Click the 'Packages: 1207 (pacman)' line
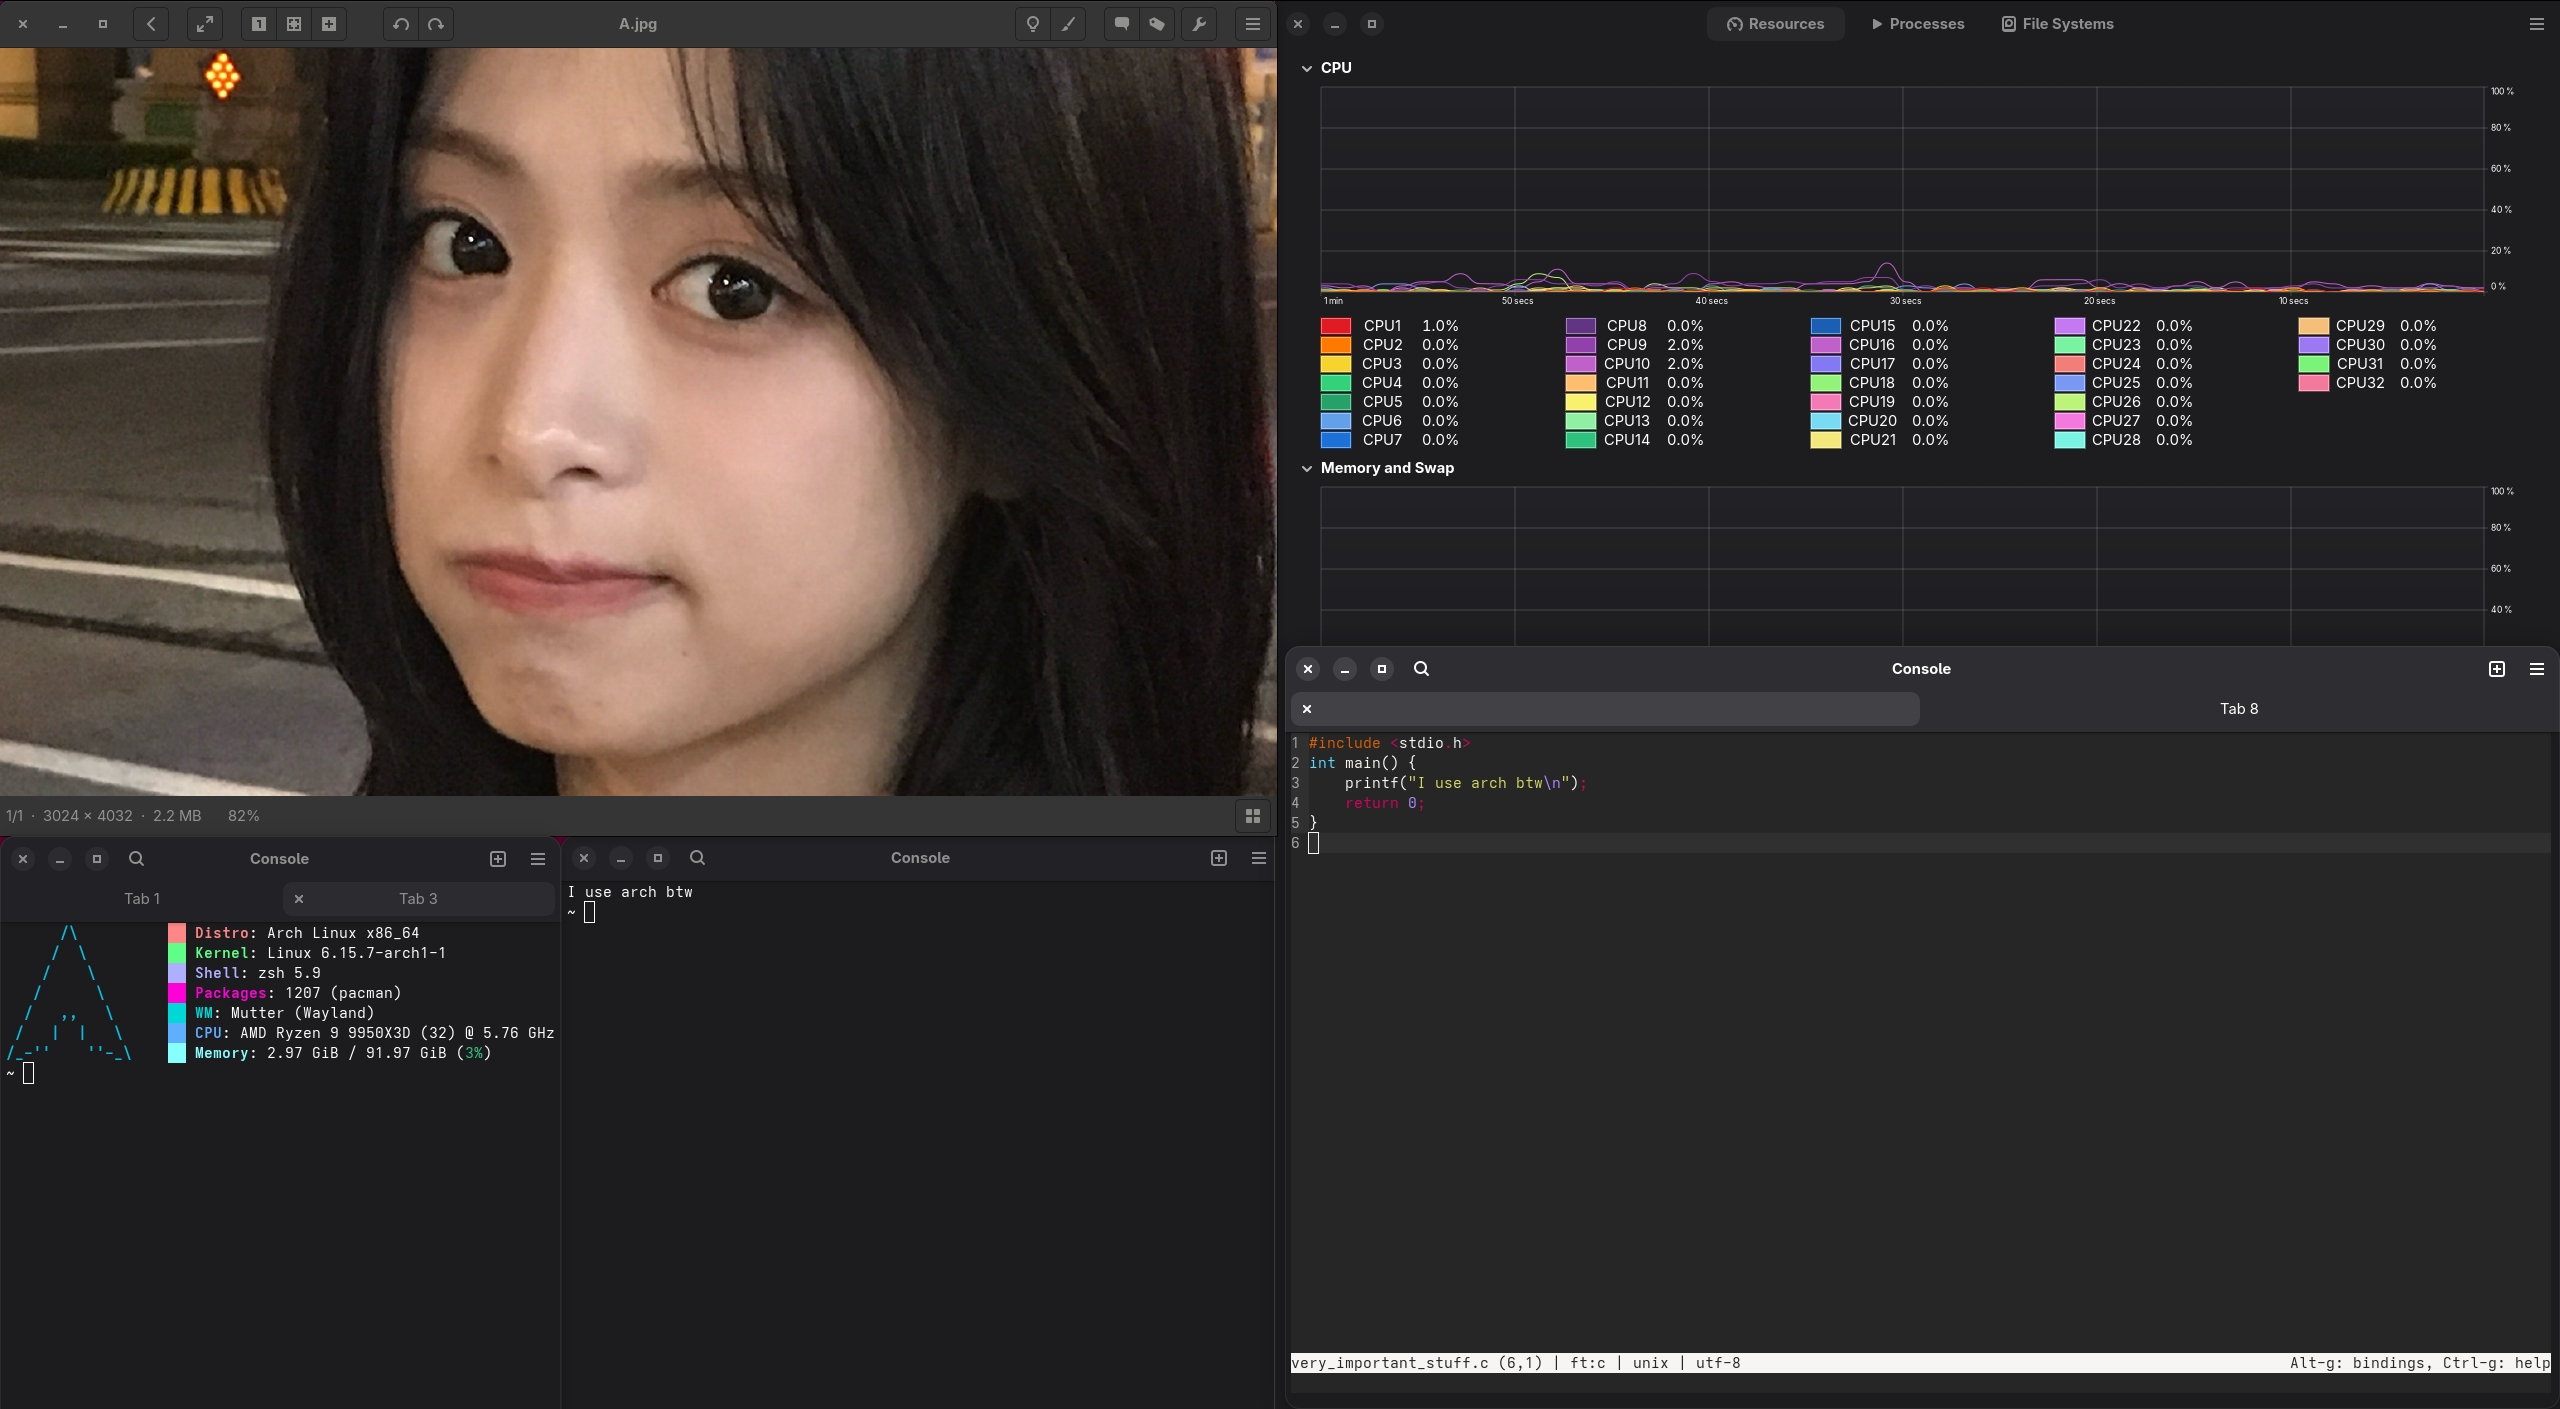Viewport: 2560px width, 1409px height. pyautogui.click(x=298, y=993)
